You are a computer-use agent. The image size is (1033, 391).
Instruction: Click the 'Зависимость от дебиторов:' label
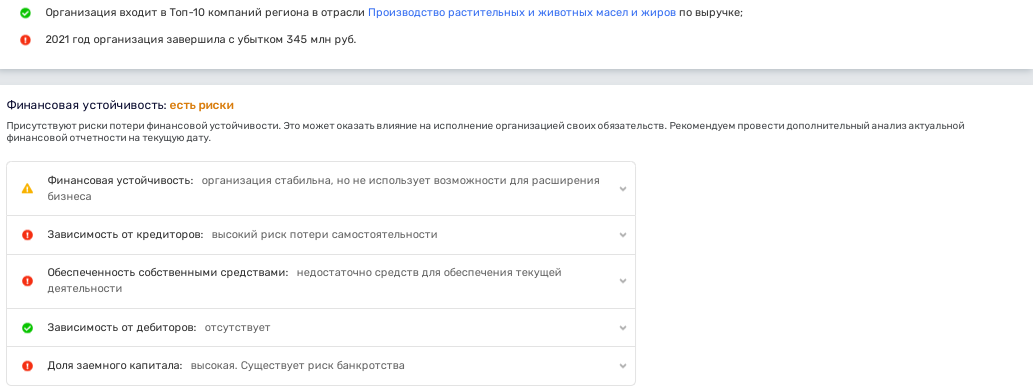122,327
